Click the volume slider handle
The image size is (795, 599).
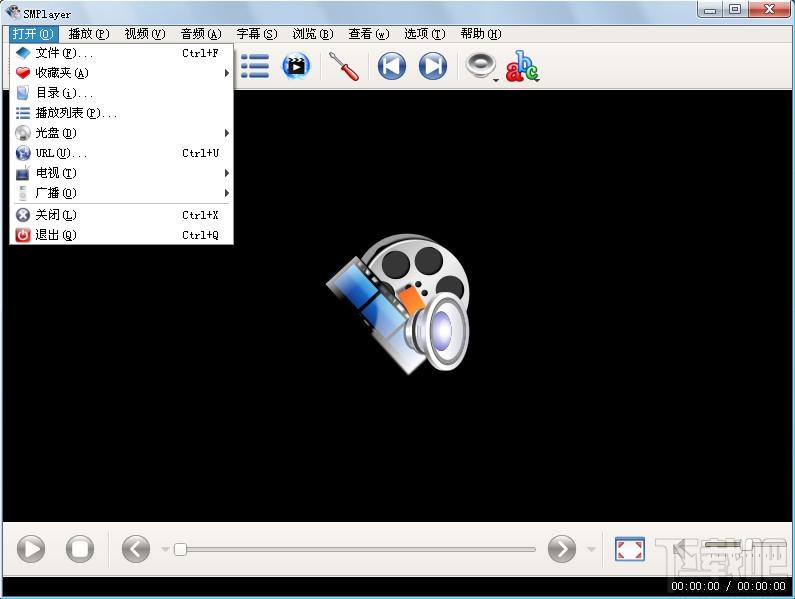click(x=748, y=545)
